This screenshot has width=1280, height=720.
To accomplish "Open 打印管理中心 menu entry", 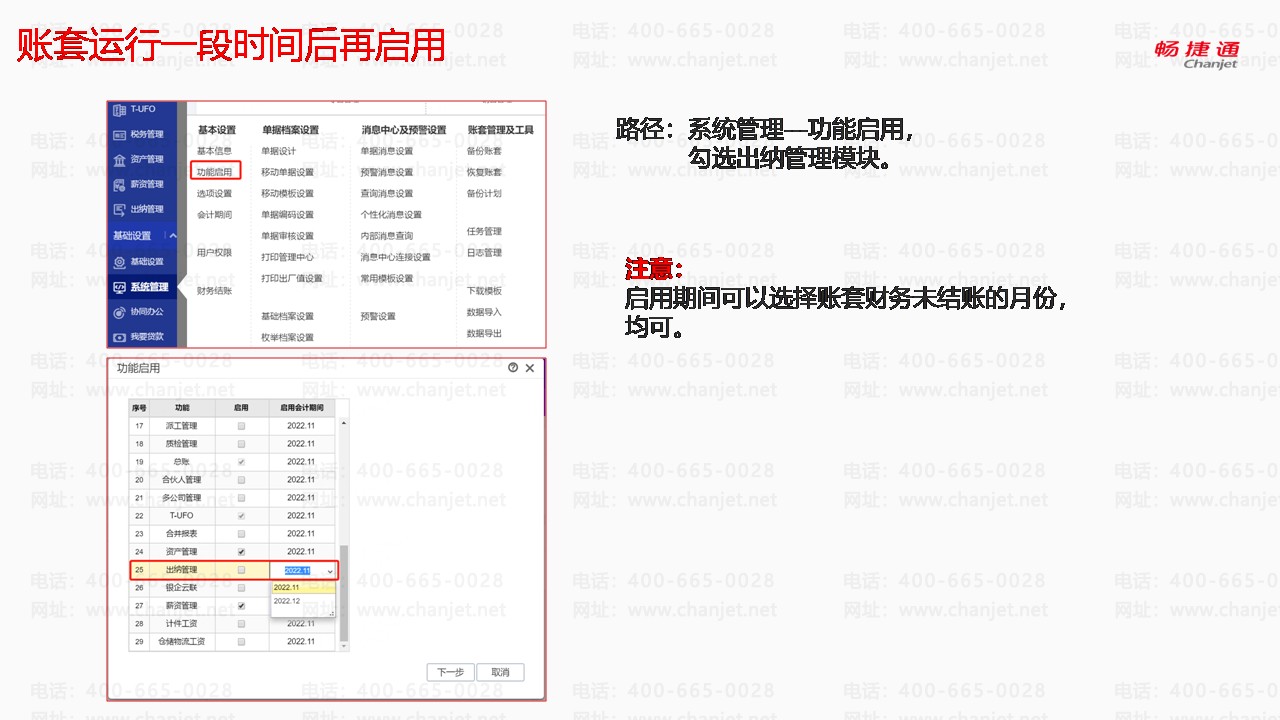I will coord(287,257).
